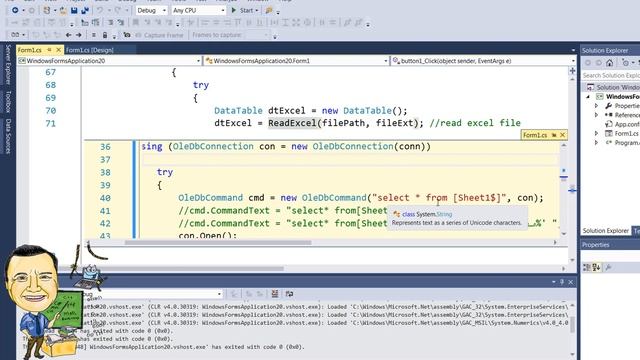Click the editor horizontal scrollbar thumb

[x=171, y=269]
